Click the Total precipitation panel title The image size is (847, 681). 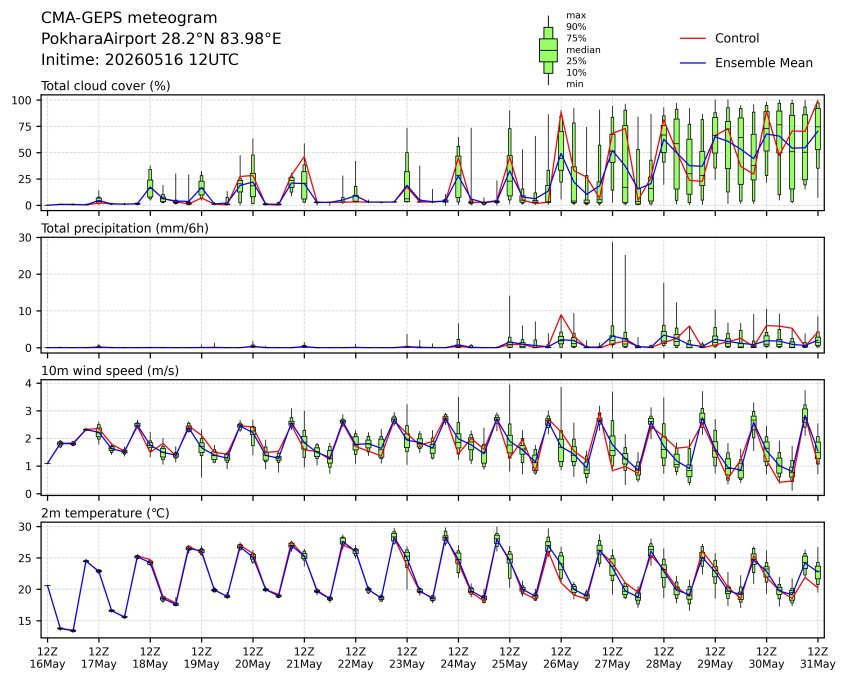(125, 228)
